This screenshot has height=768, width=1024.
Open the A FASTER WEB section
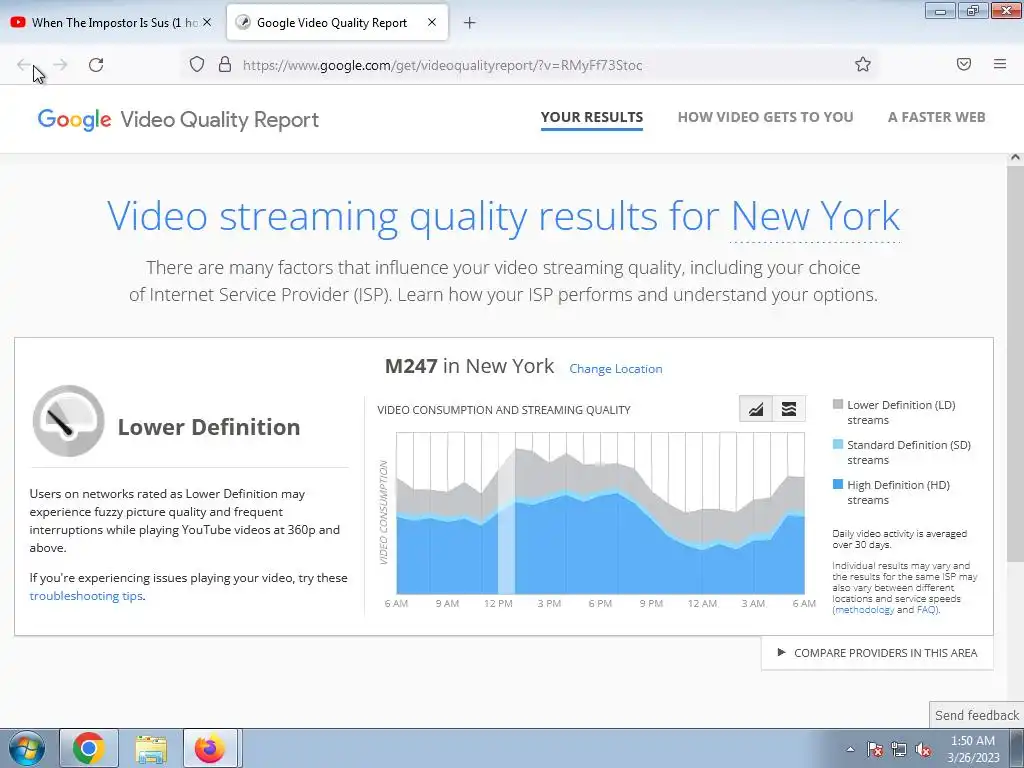pos(936,118)
